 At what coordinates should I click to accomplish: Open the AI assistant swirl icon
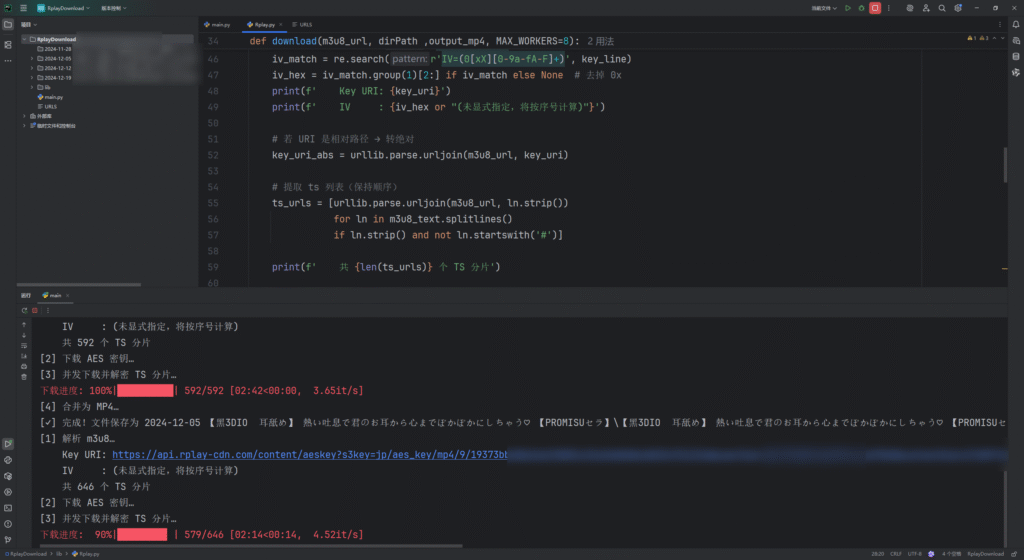910,8
